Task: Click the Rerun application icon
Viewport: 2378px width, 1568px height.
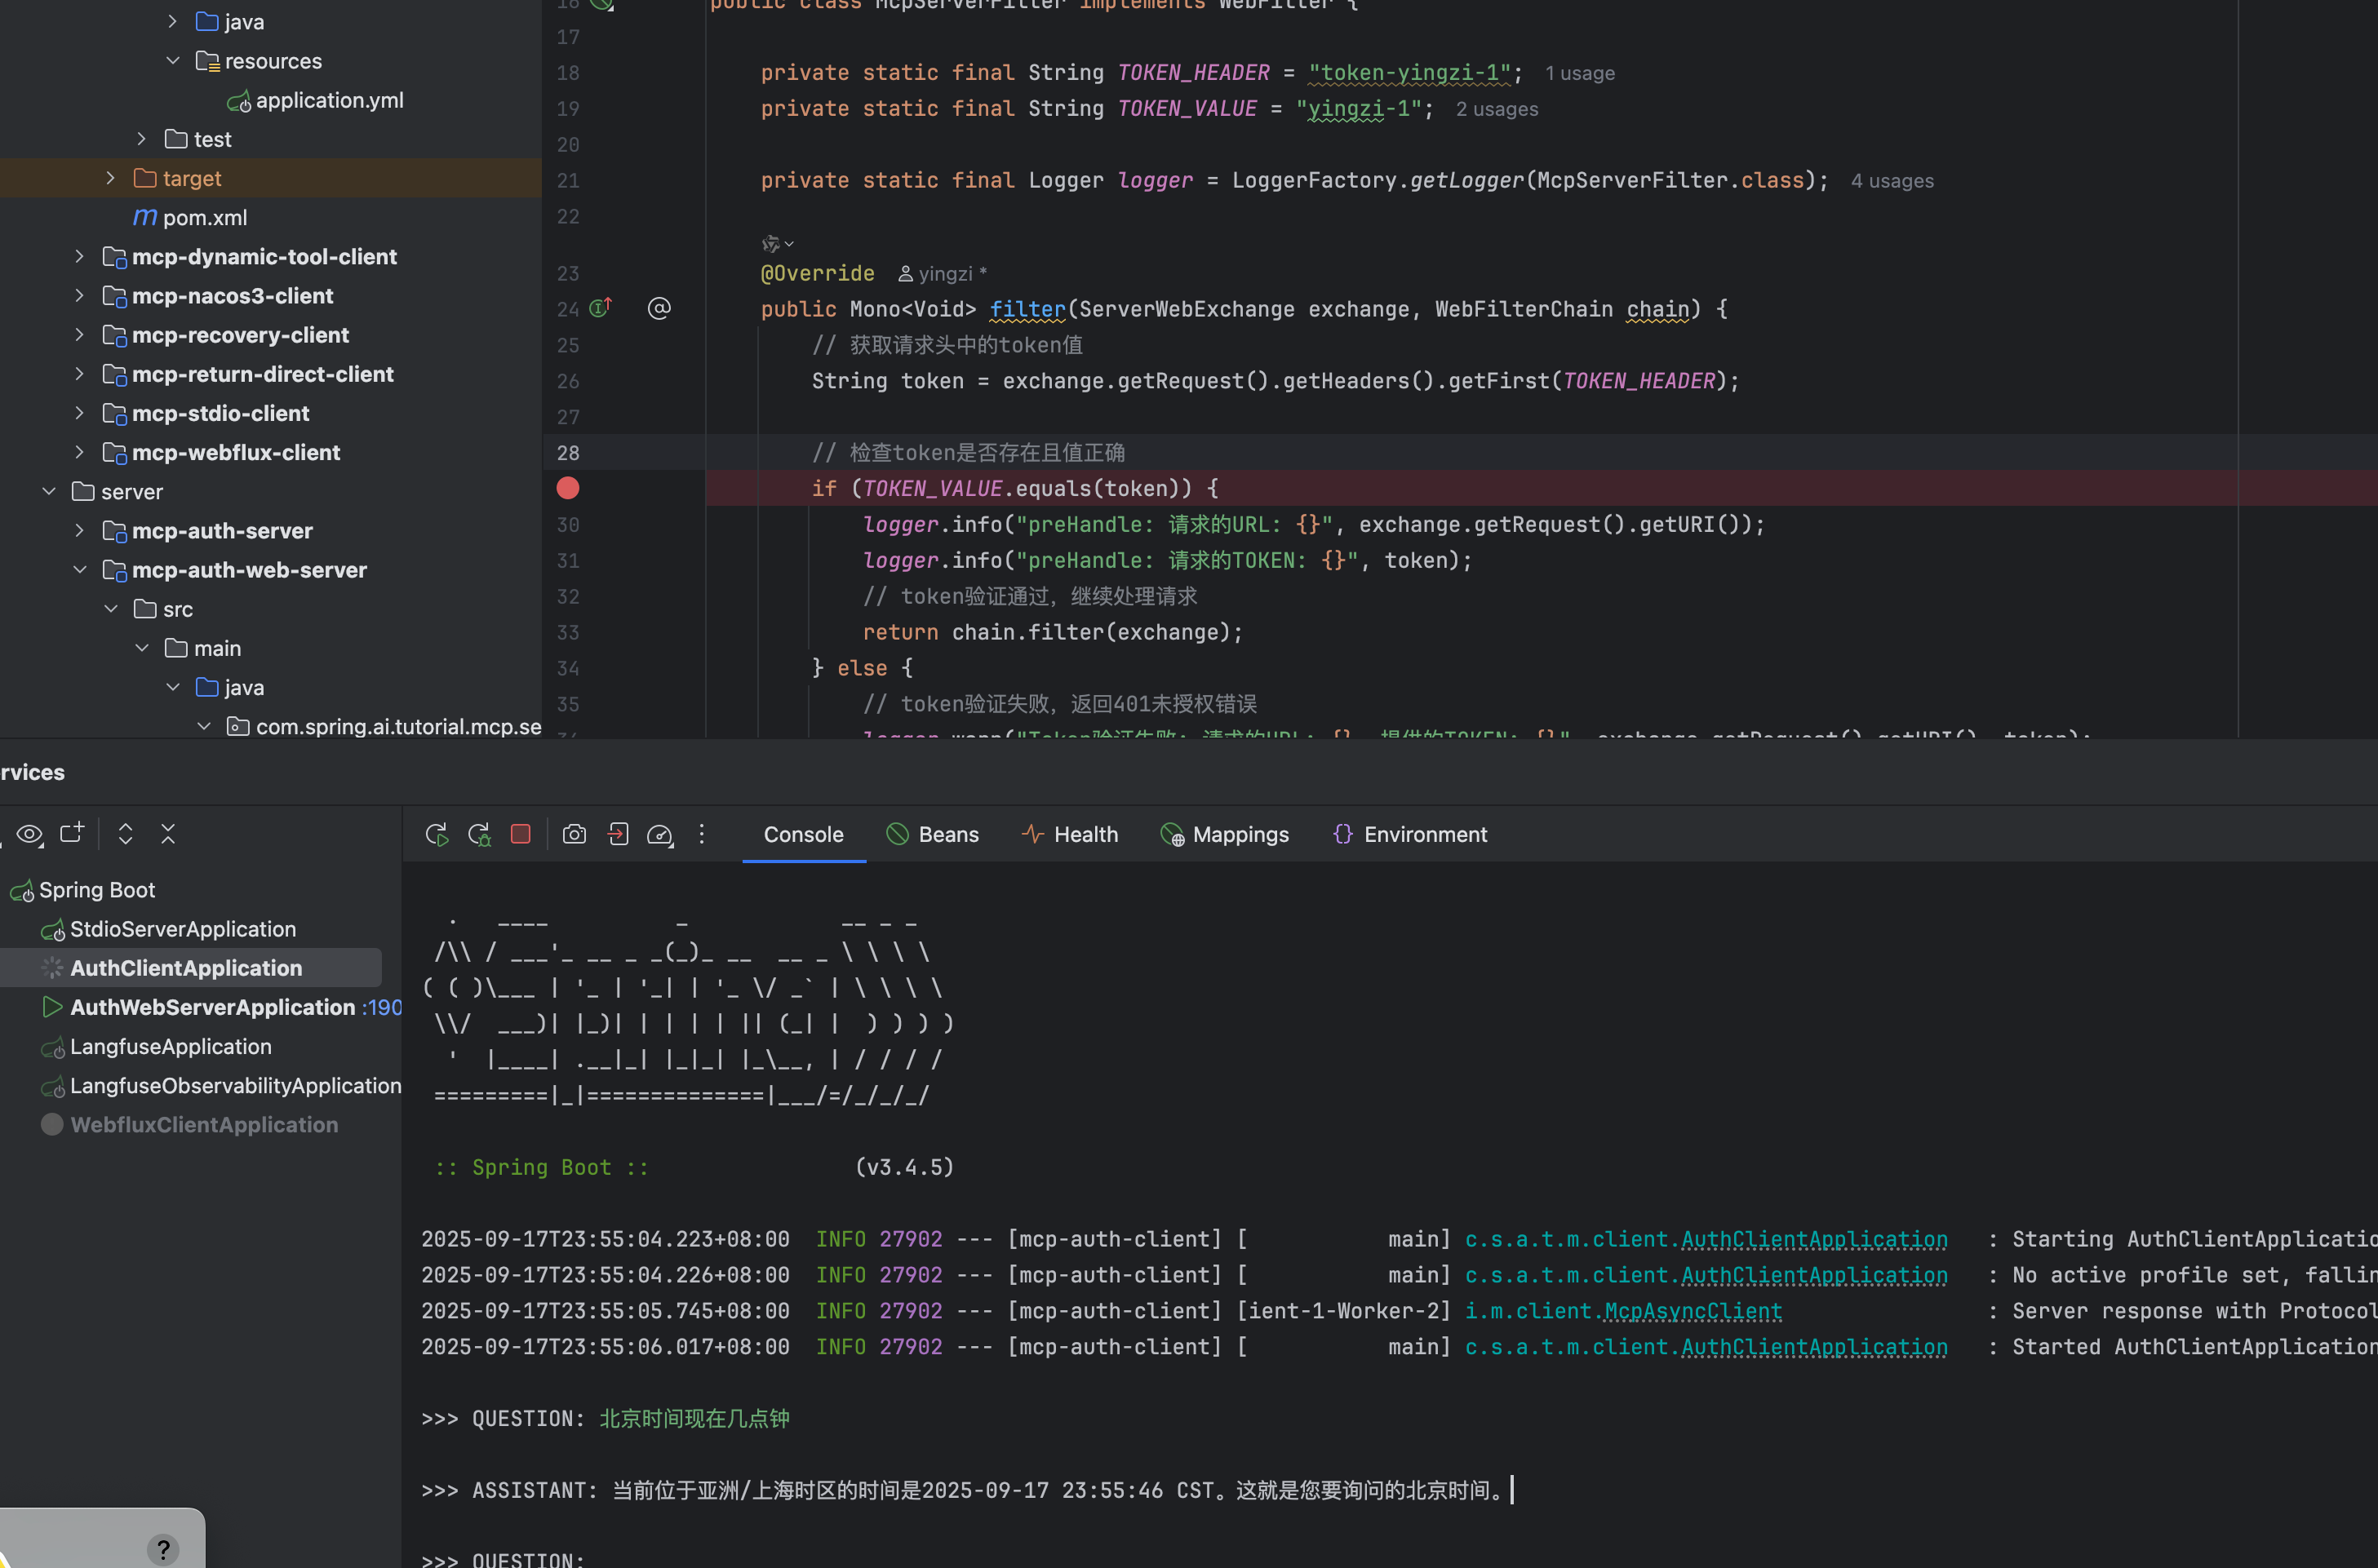Action: (436, 834)
